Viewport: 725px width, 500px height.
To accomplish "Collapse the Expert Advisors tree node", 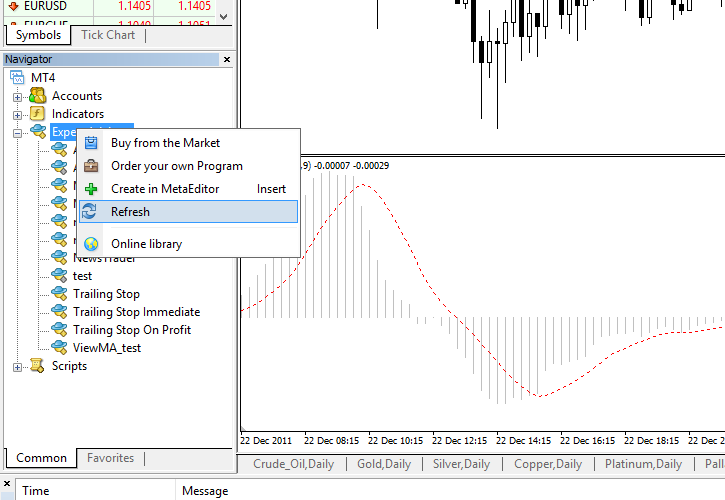I will pyautogui.click(x=17, y=133).
